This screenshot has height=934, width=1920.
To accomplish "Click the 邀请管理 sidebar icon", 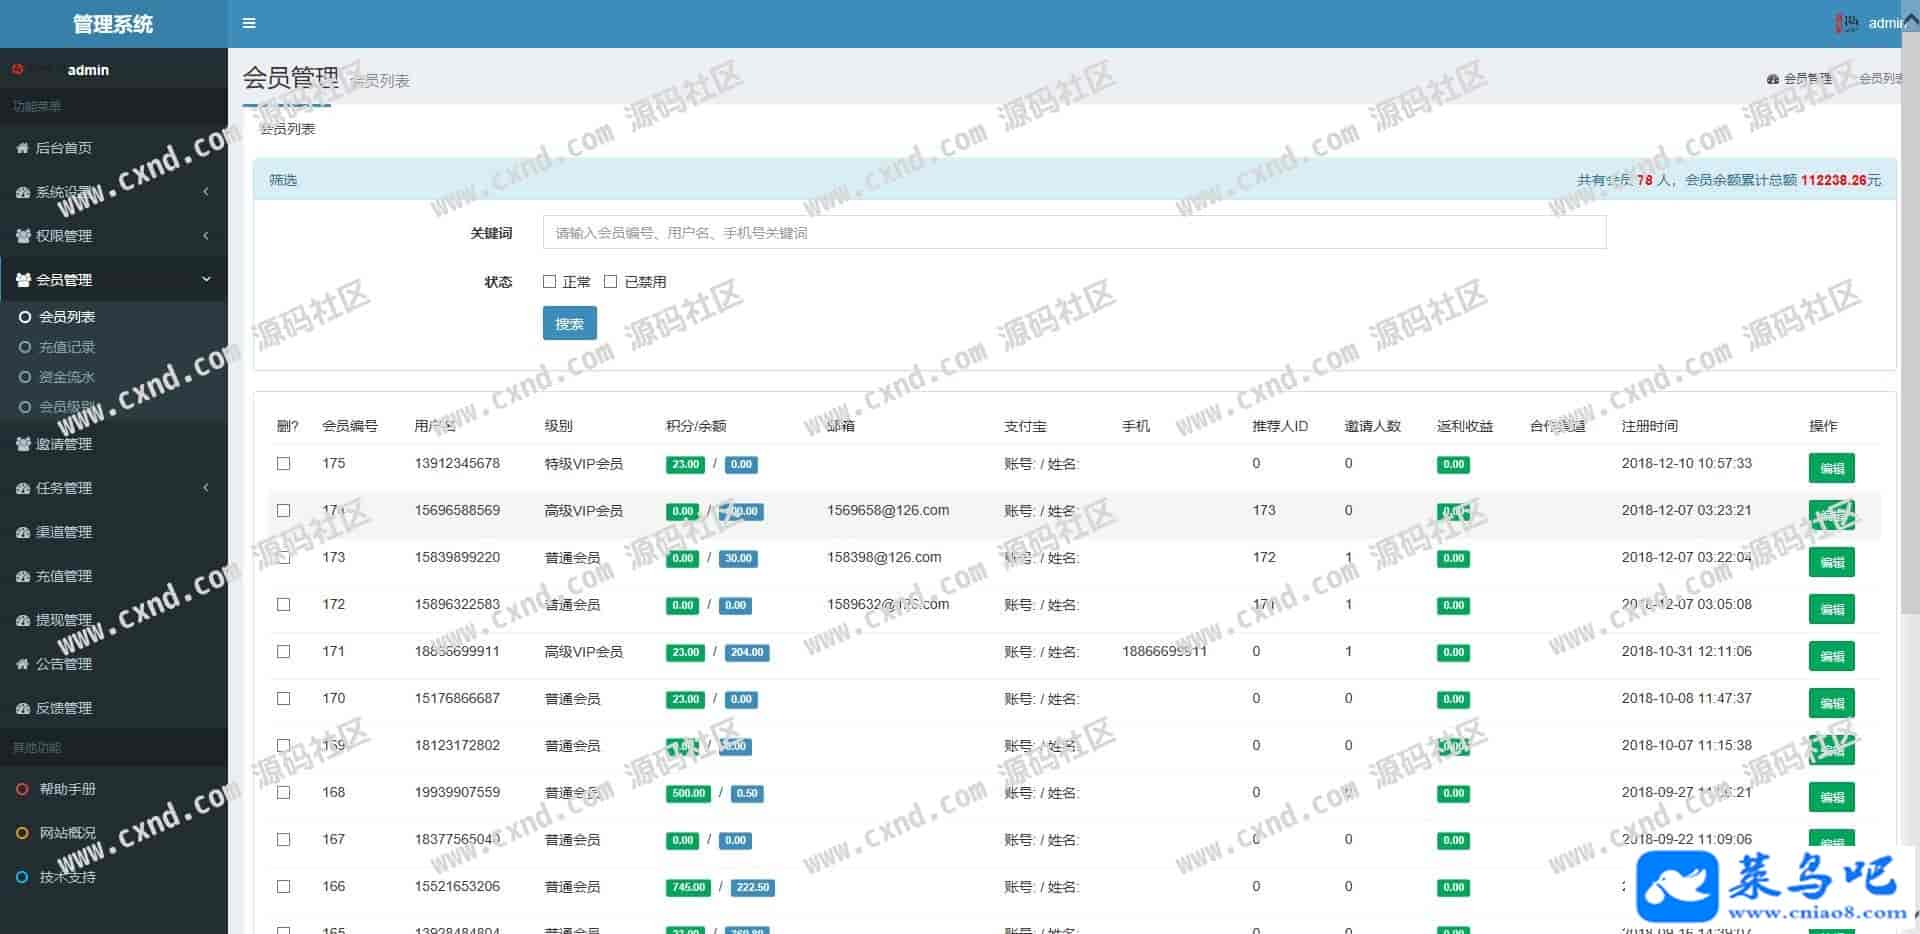I will point(23,444).
